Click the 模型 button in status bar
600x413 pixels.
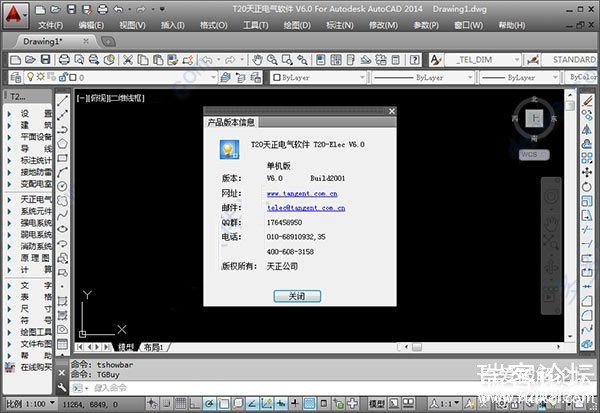[x=377, y=403]
